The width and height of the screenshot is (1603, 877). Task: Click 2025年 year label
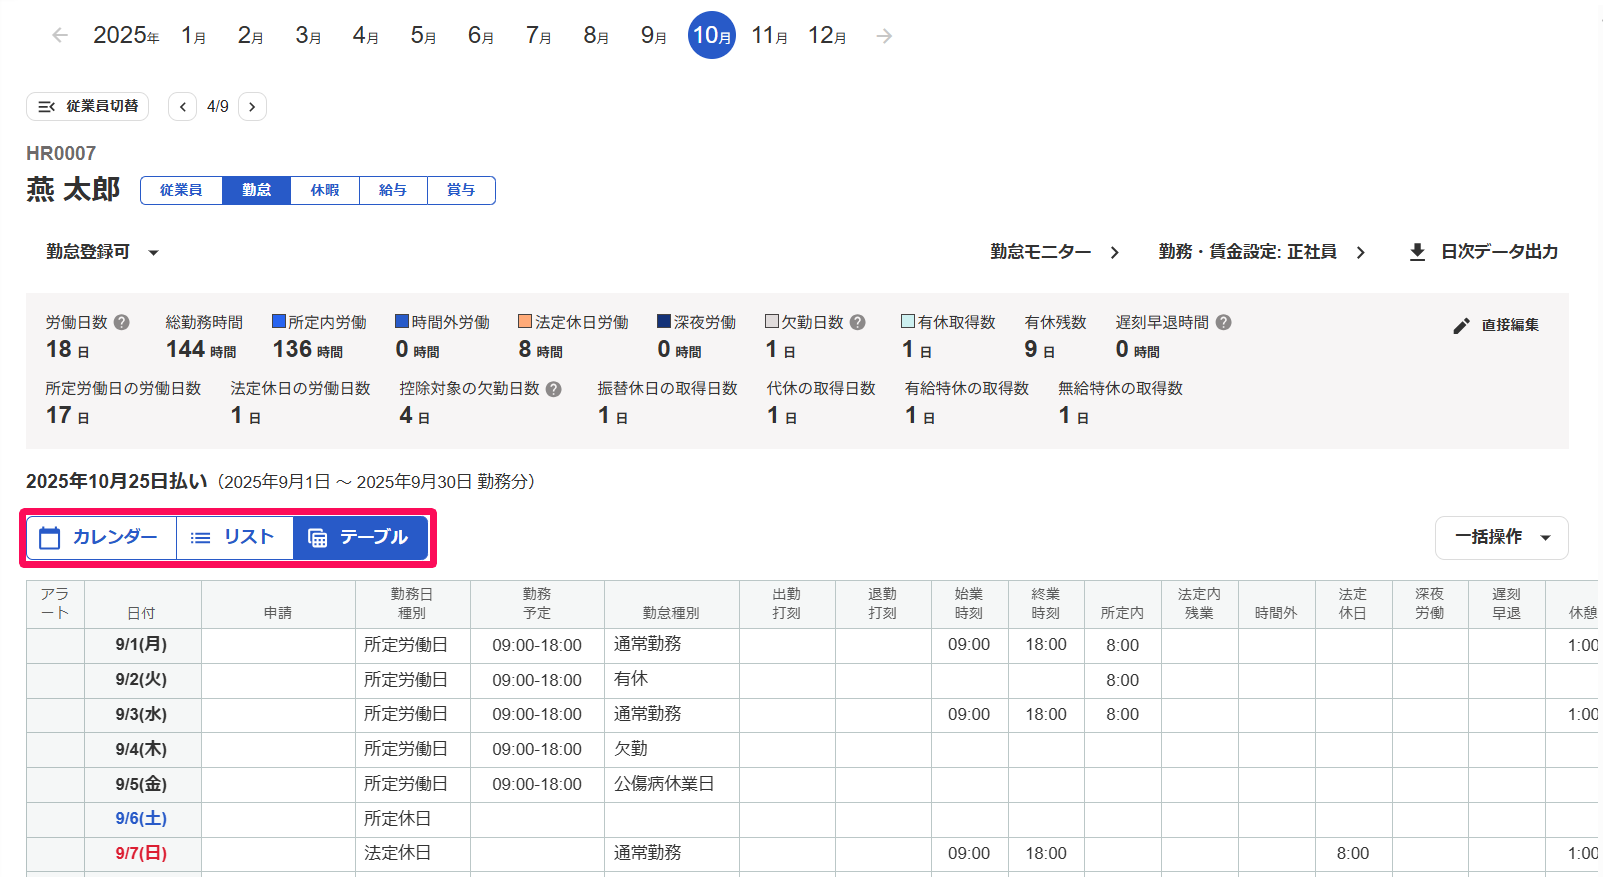126,36
